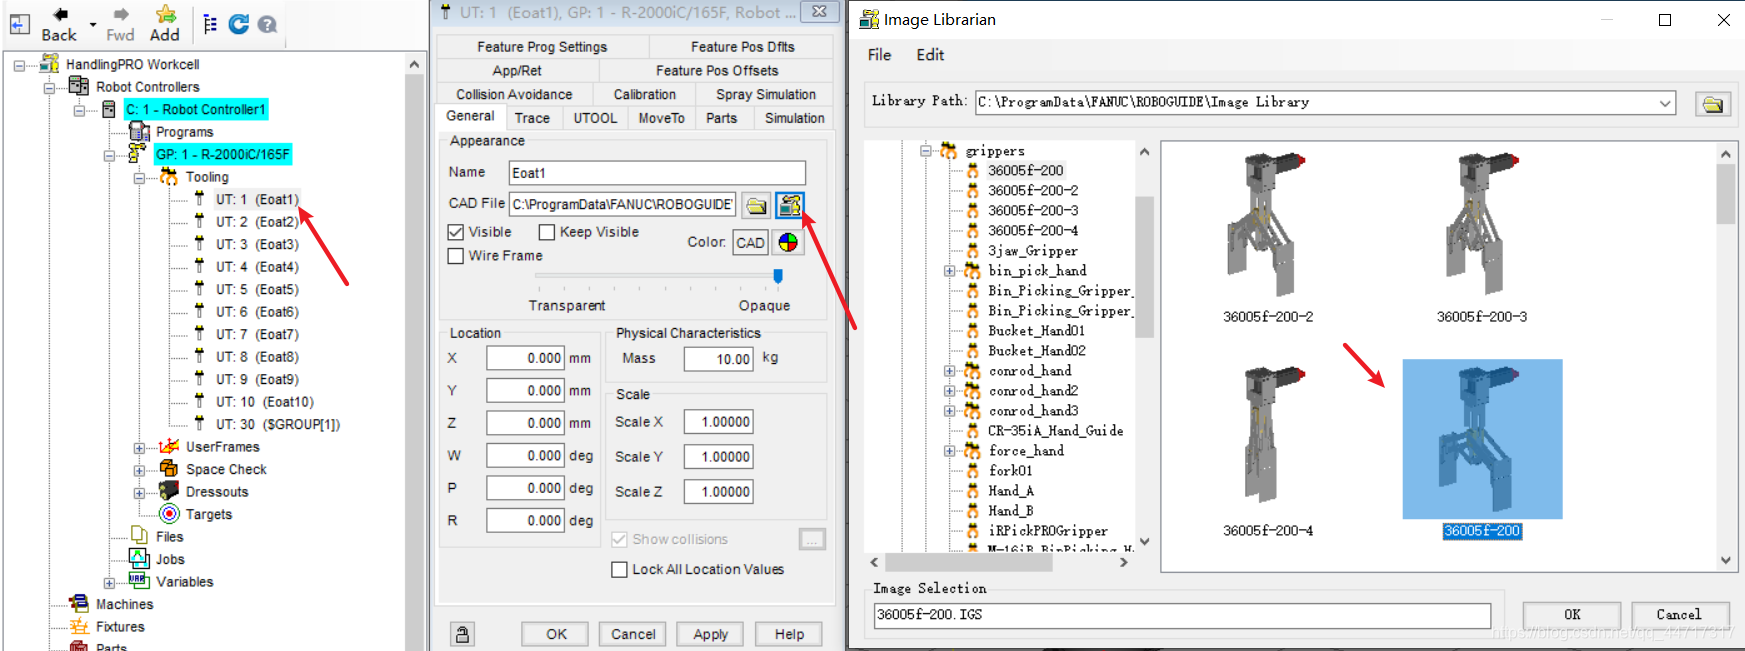Image resolution: width=1745 pixels, height=651 pixels.
Task: Open the File menu in Image Librarian
Action: coord(879,55)
